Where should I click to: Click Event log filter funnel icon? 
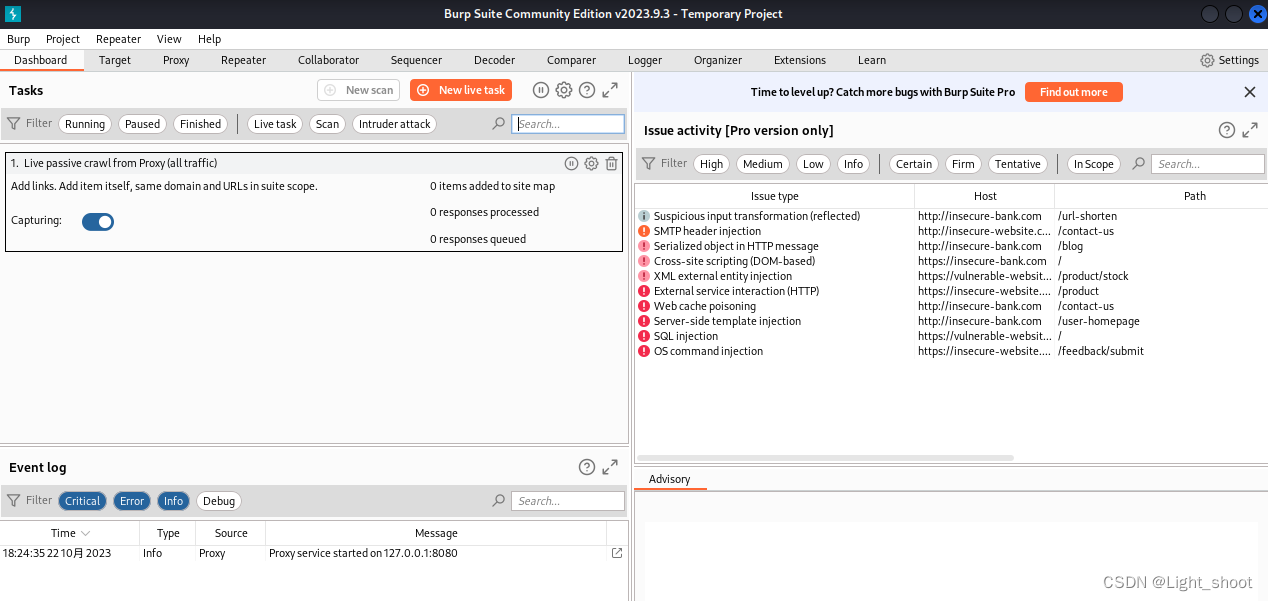(14, 500)
